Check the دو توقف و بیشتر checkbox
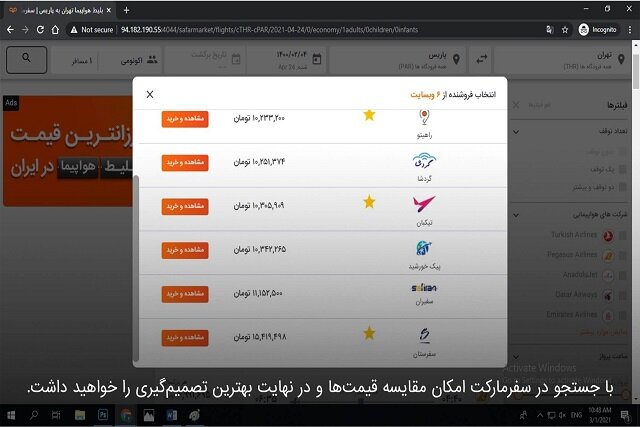 pyautogui.click(x=623, y=187)
